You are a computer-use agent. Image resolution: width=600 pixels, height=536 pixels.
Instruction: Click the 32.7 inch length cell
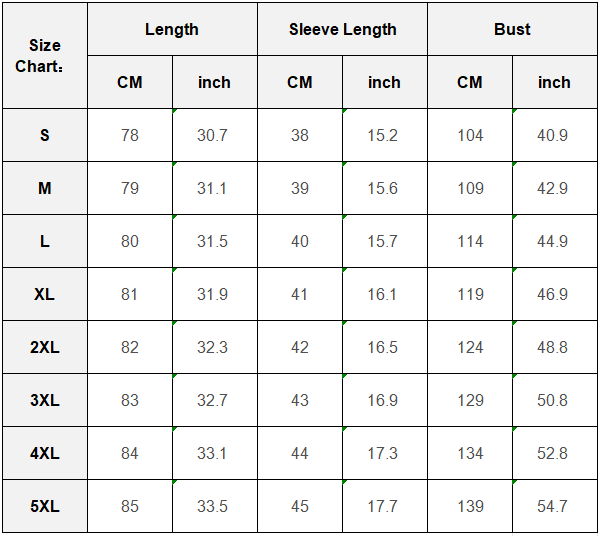[x=213, y=400]
